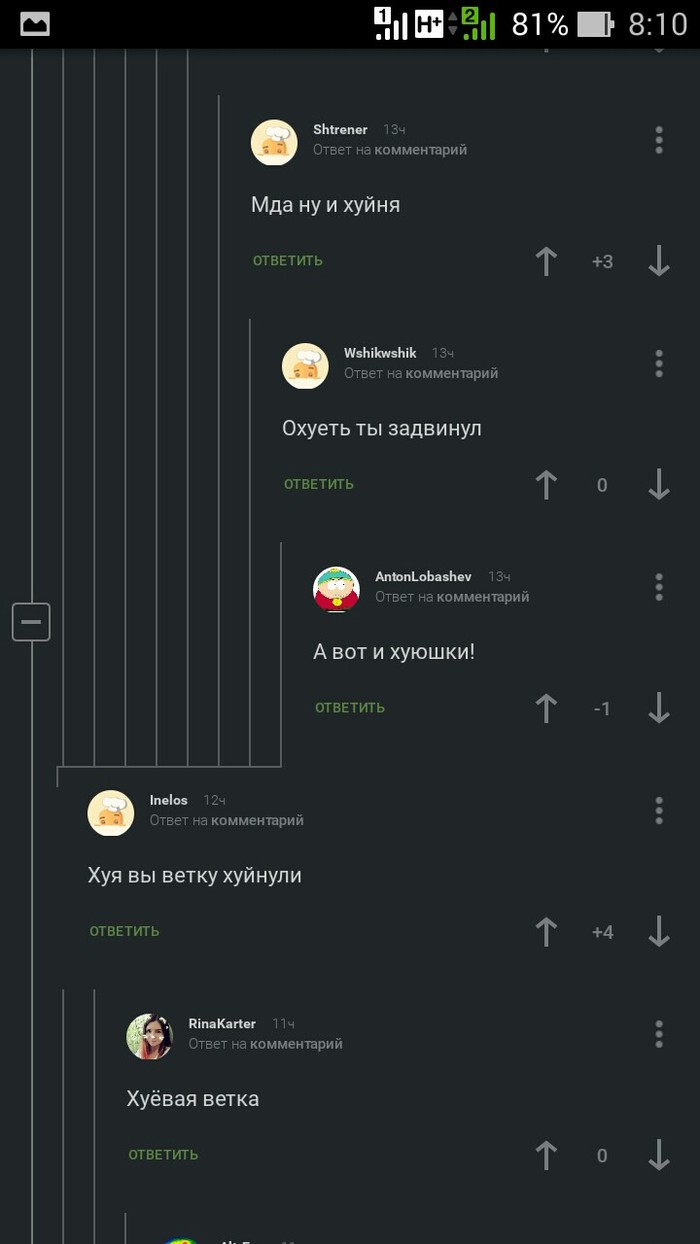Reply to Shtrener's comment via ОТВЕТИТЬ

(x=288, y=261)
